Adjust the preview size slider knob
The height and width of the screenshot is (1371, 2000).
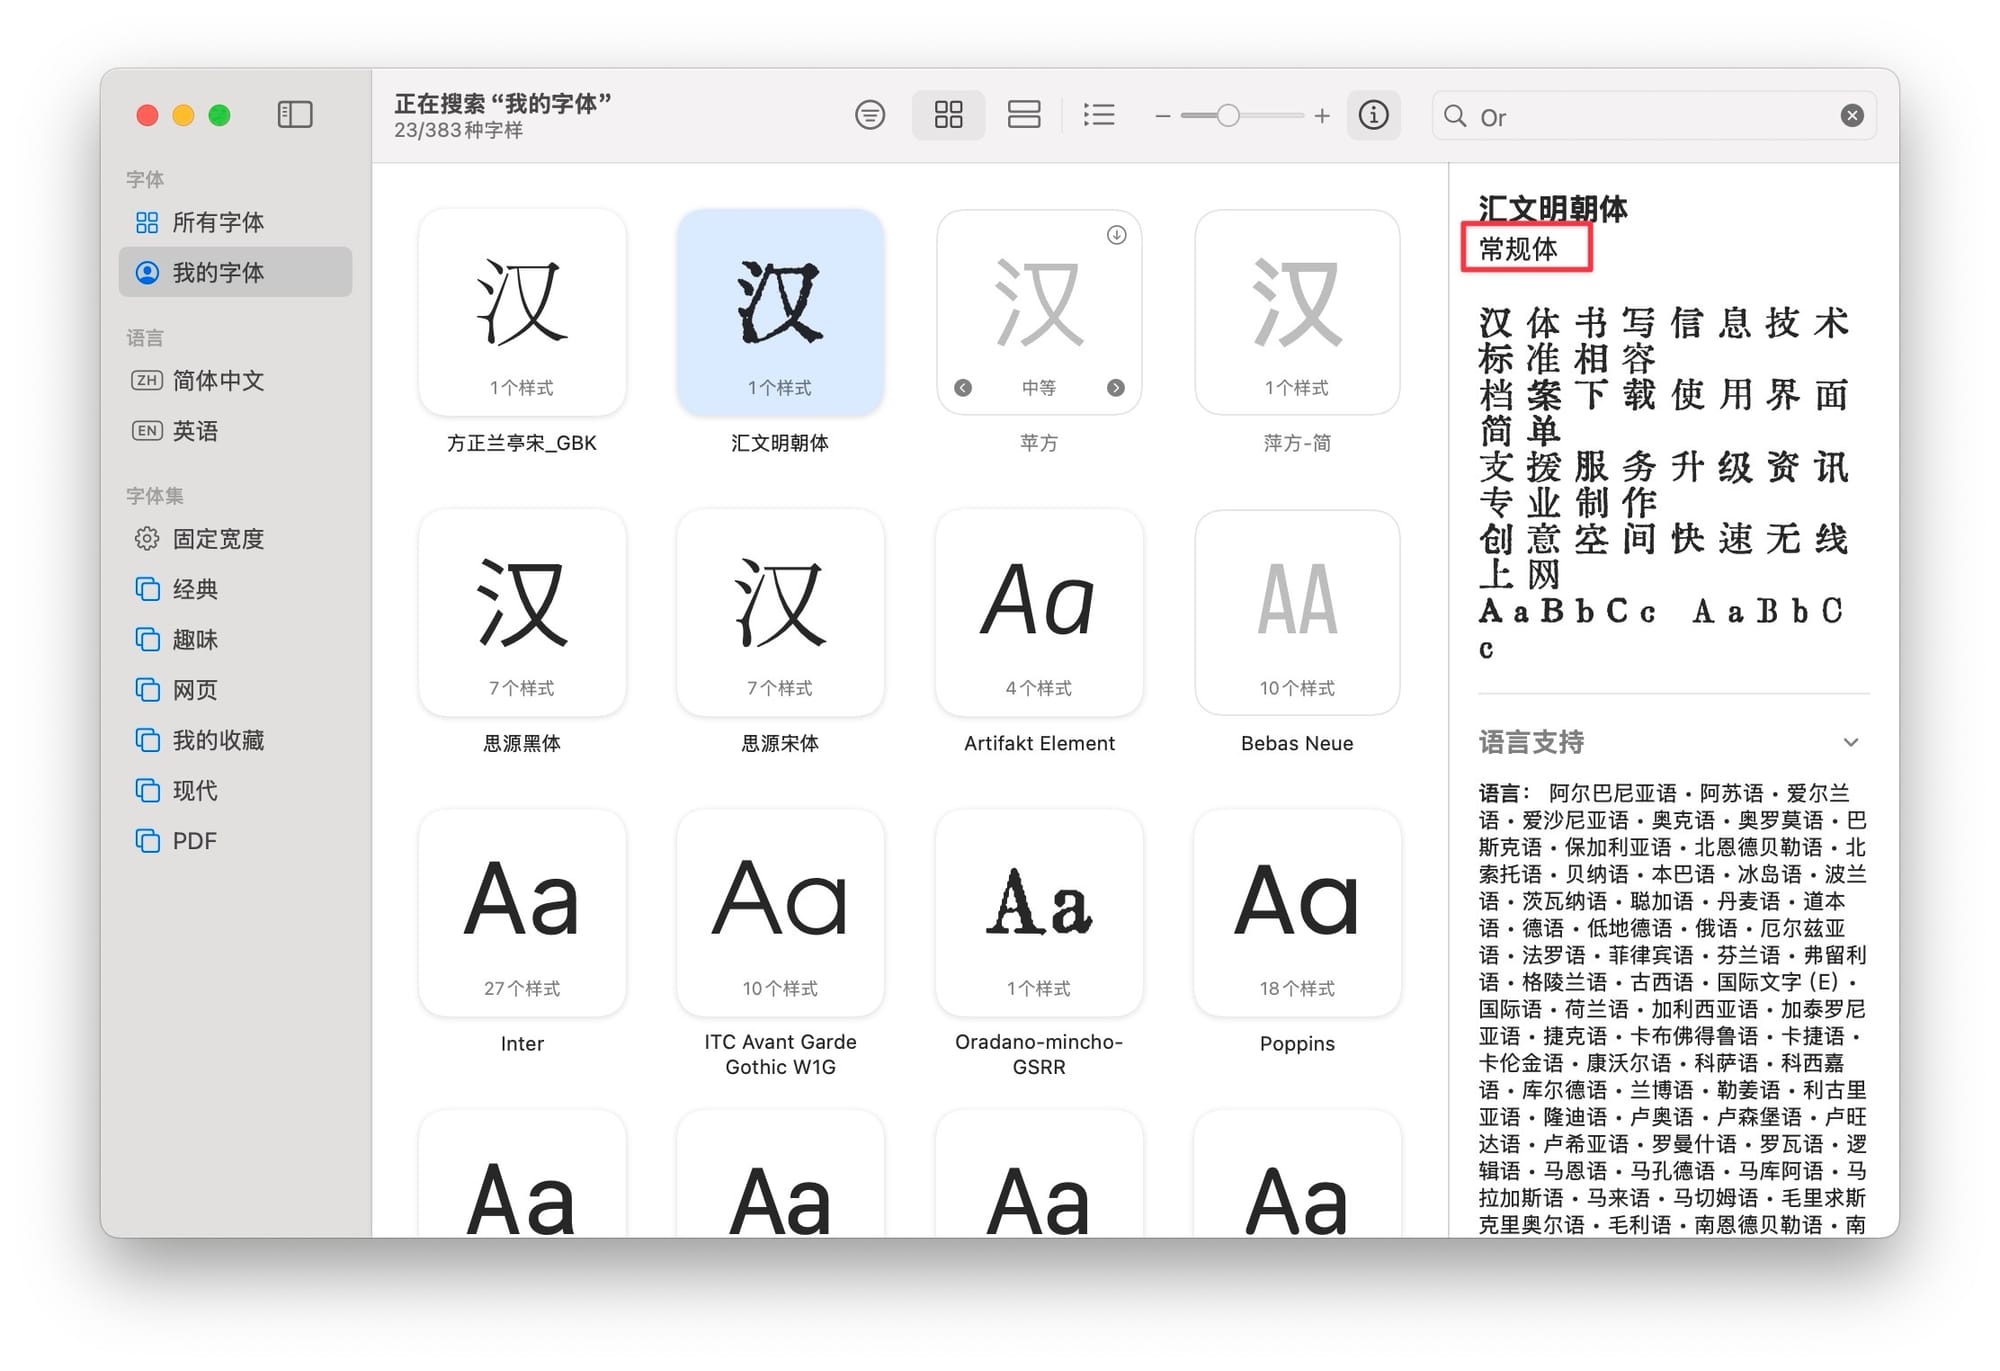tap(1228, 116)
